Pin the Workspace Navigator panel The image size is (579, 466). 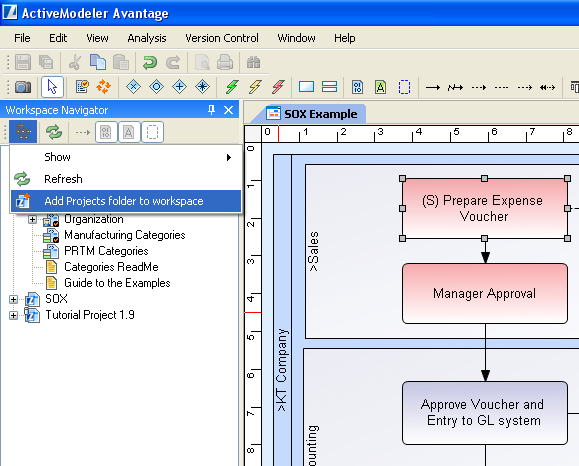tap(211, 110)
